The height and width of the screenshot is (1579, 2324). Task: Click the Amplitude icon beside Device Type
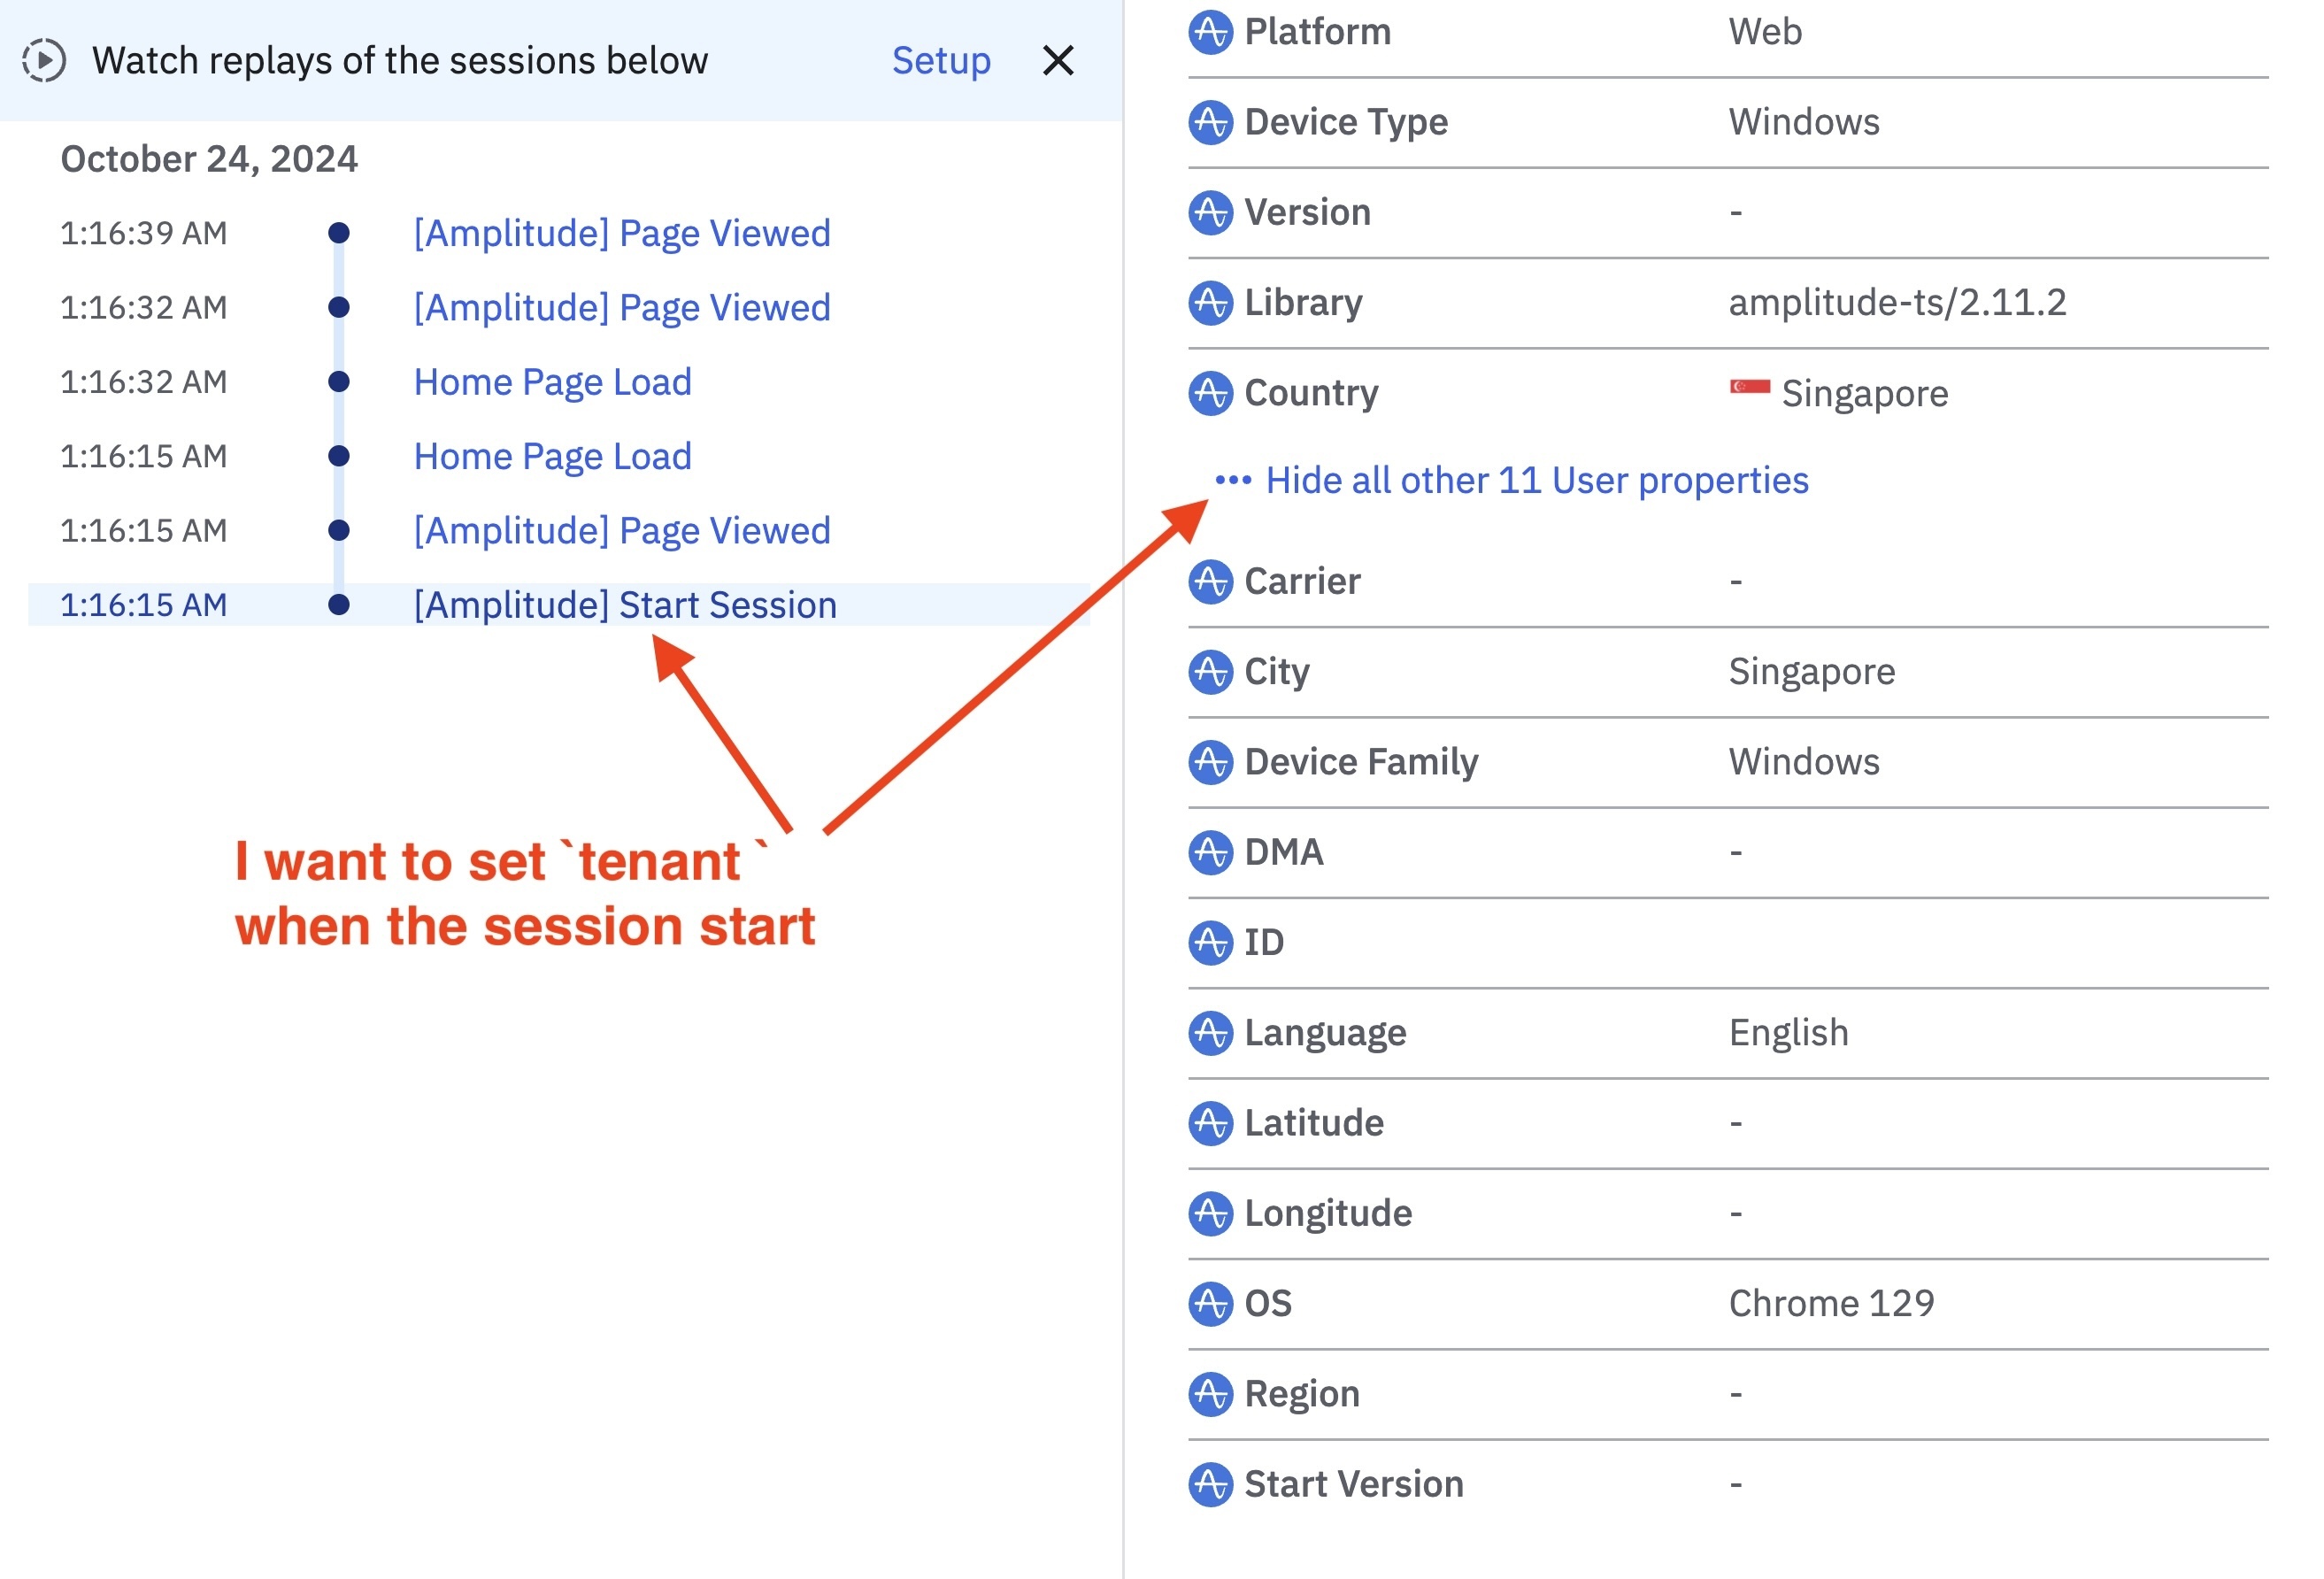pos(1210,122)
